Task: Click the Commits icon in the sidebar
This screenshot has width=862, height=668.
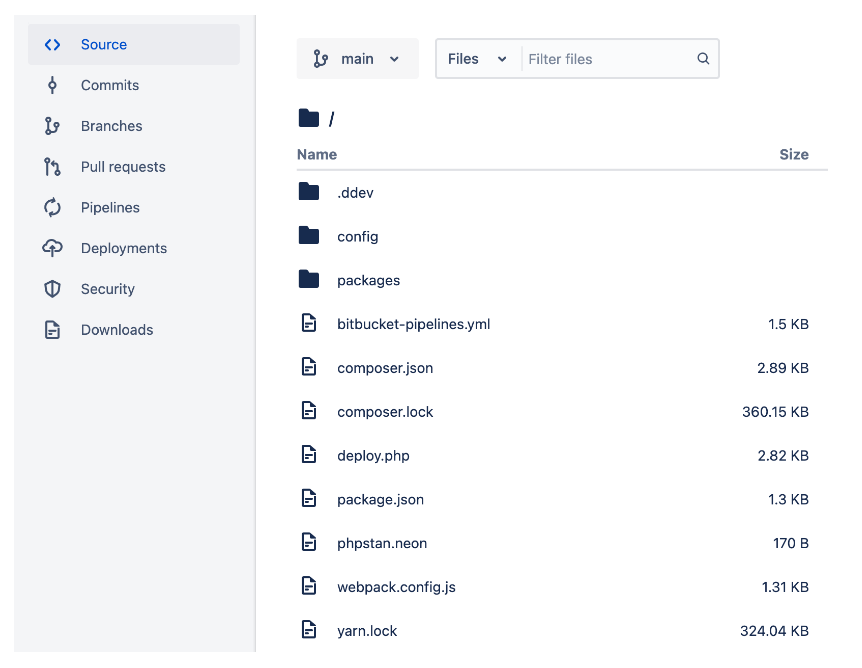Action: tap(52, 85)
